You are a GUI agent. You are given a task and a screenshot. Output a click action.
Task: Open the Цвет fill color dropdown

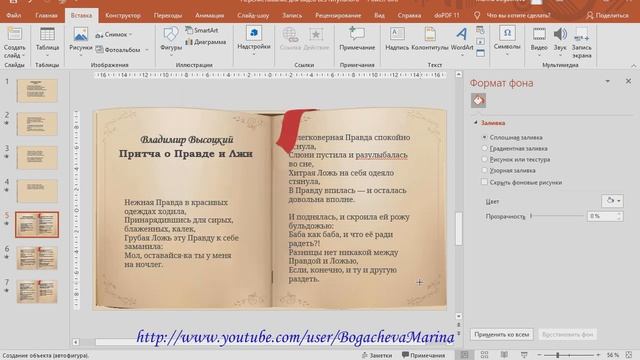(x=612, y=201)
